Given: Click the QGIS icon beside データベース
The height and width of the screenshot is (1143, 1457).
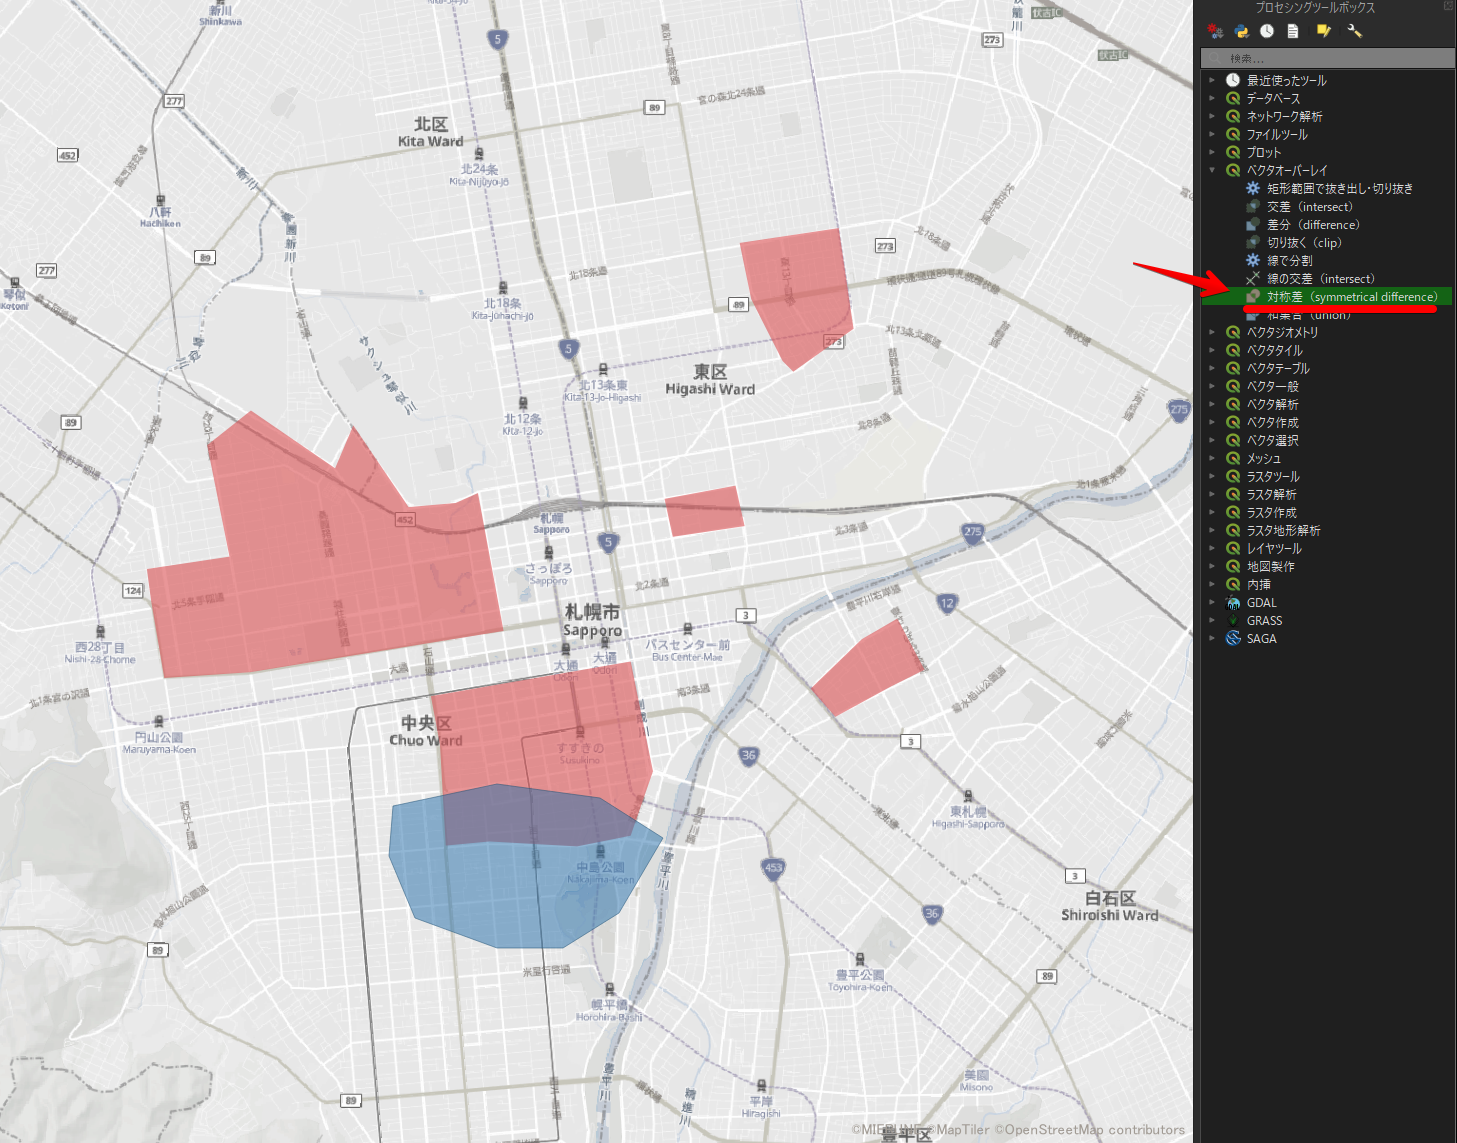Looking at the screenshot, I should pos(1233,98).
